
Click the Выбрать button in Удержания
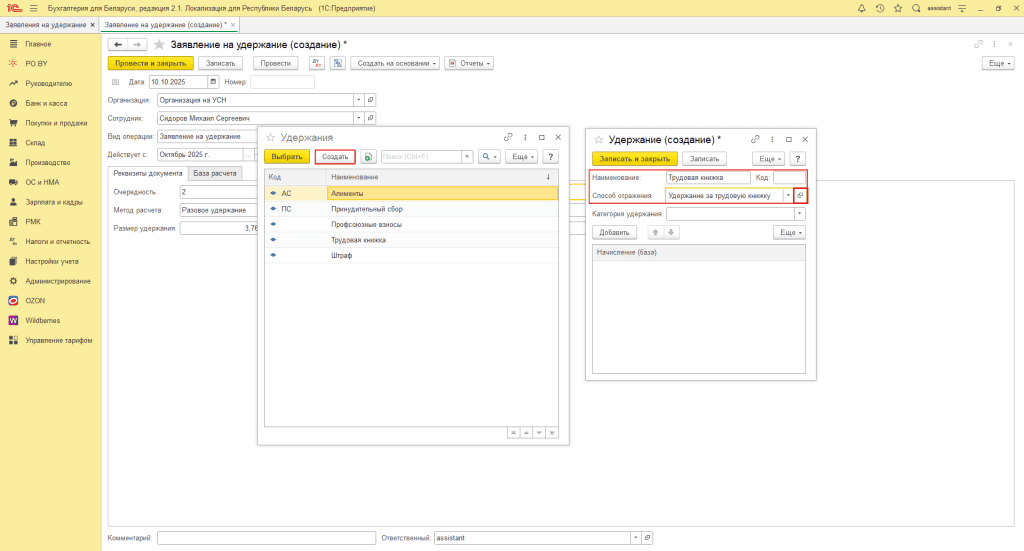tap(287, 157)
